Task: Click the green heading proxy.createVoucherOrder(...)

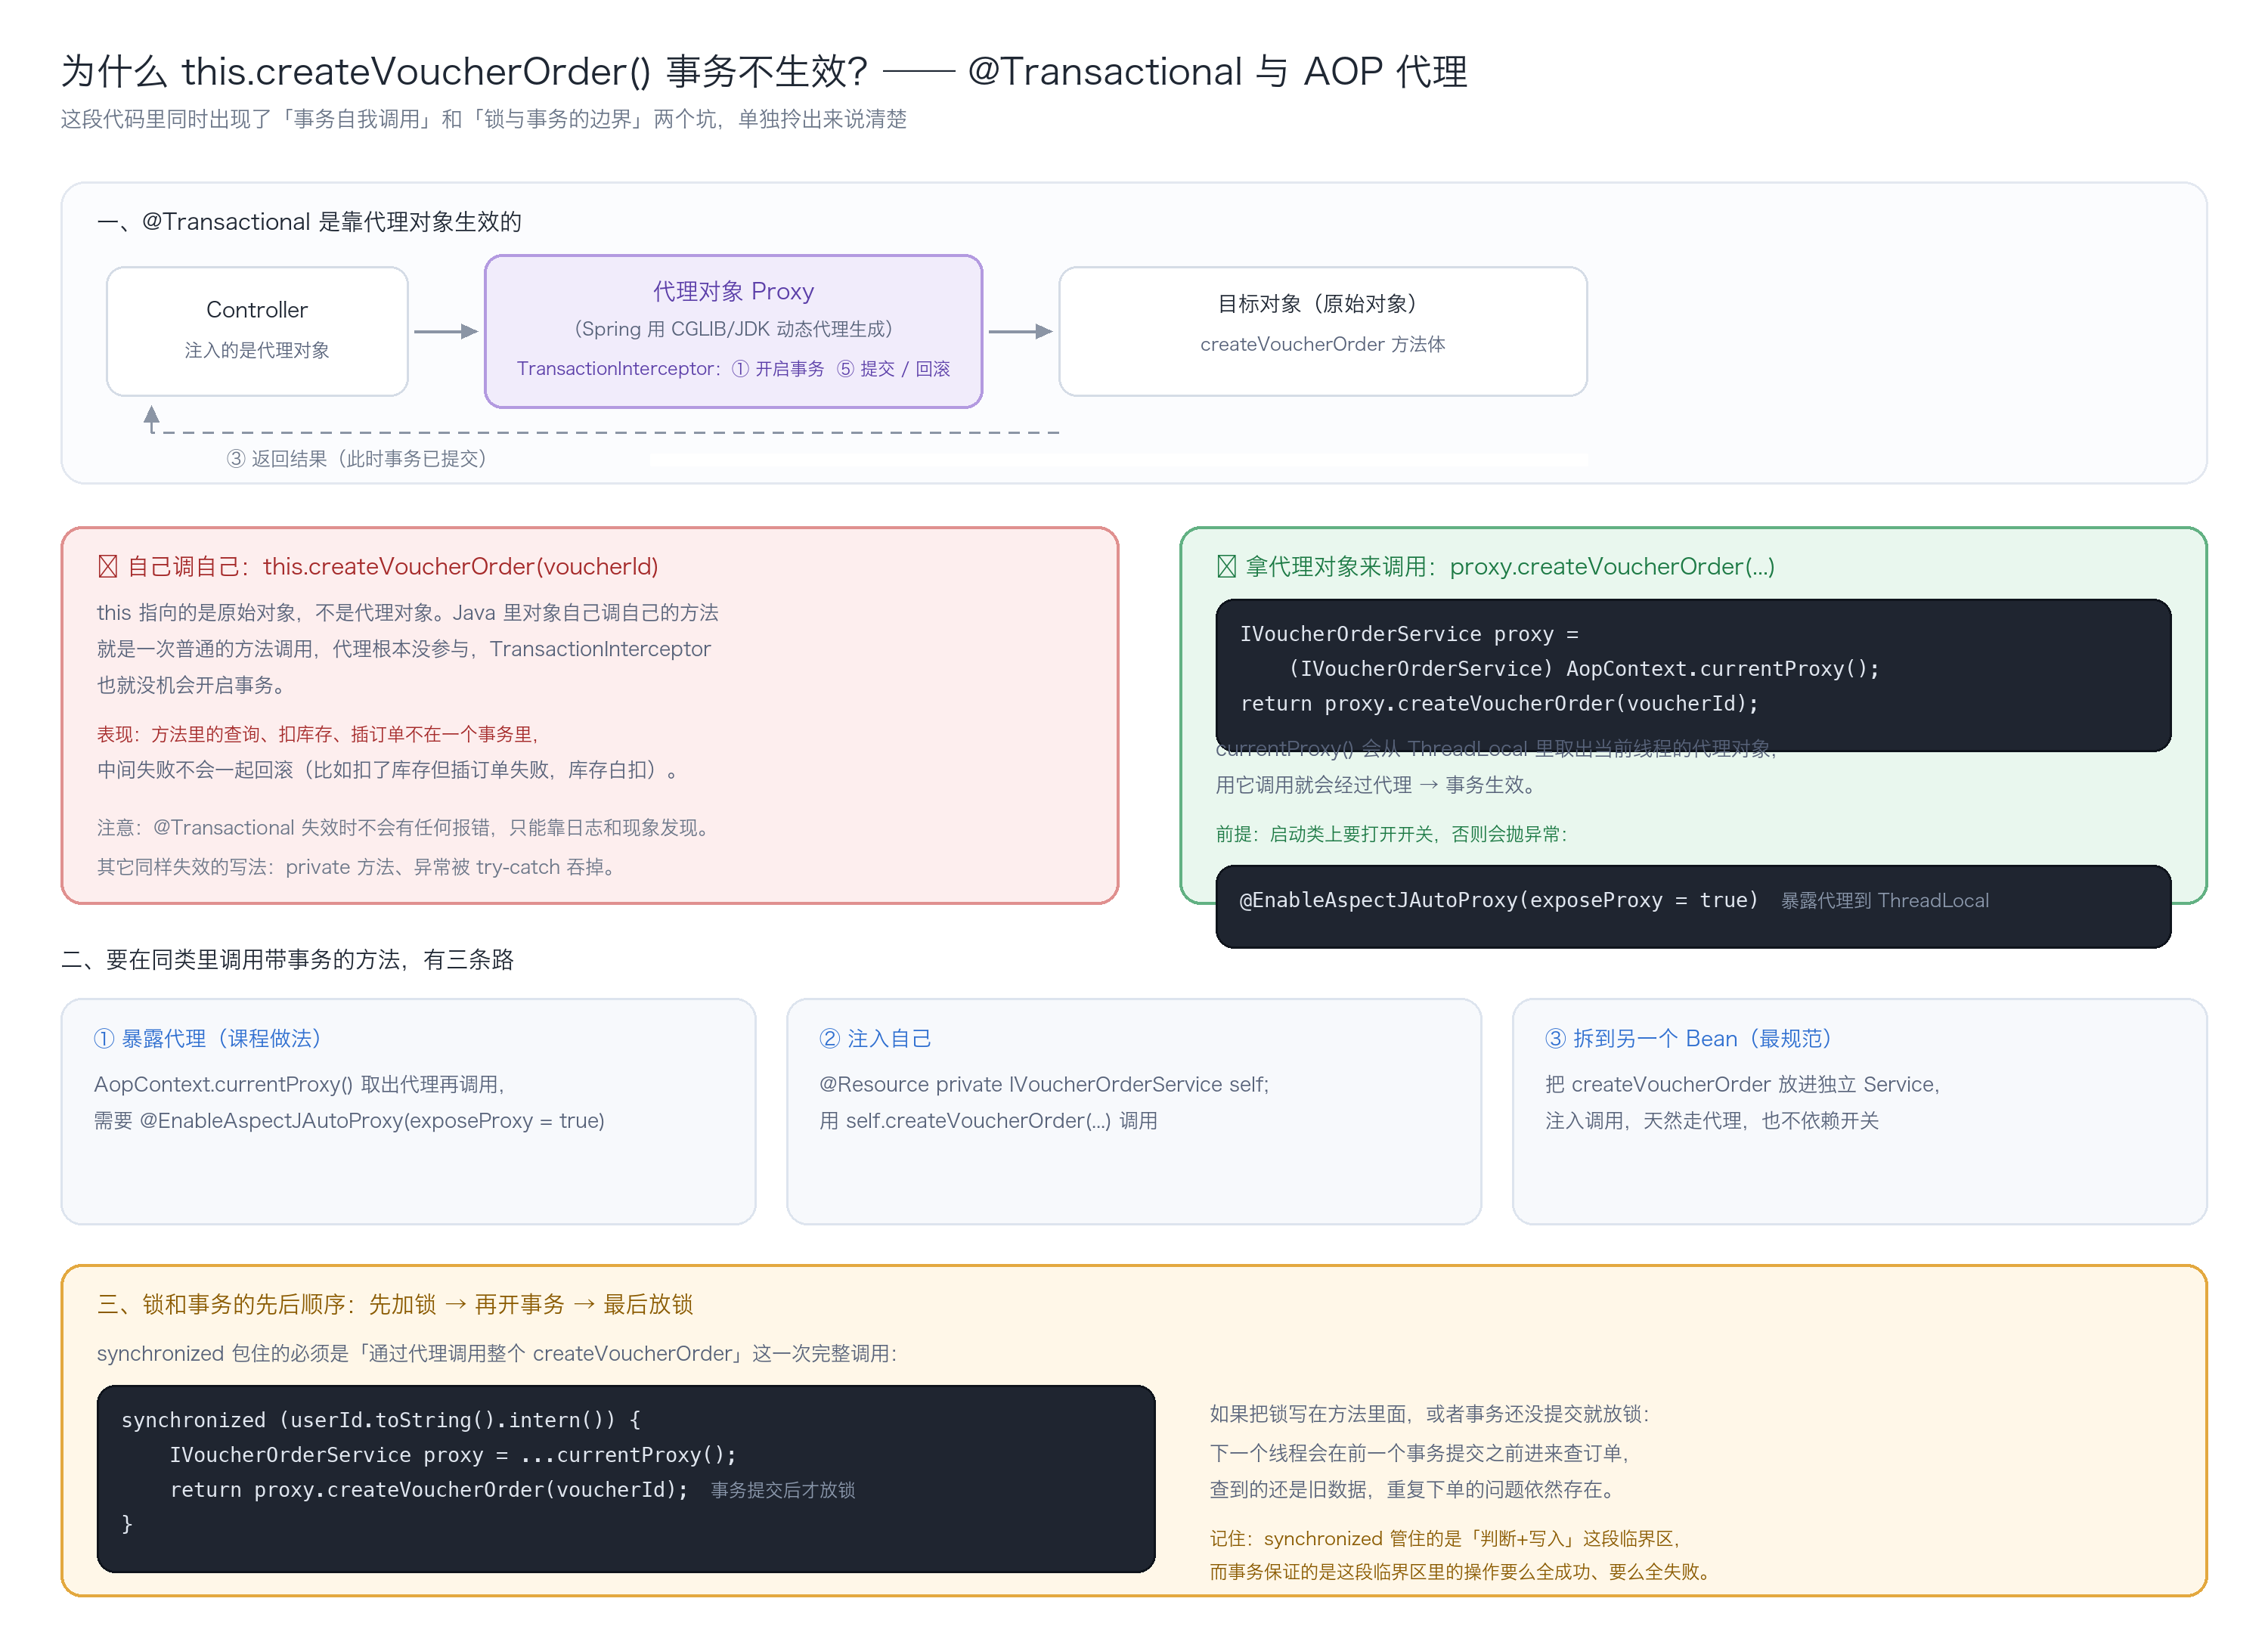Action: pyautogui.click(x=1612, y=566)
